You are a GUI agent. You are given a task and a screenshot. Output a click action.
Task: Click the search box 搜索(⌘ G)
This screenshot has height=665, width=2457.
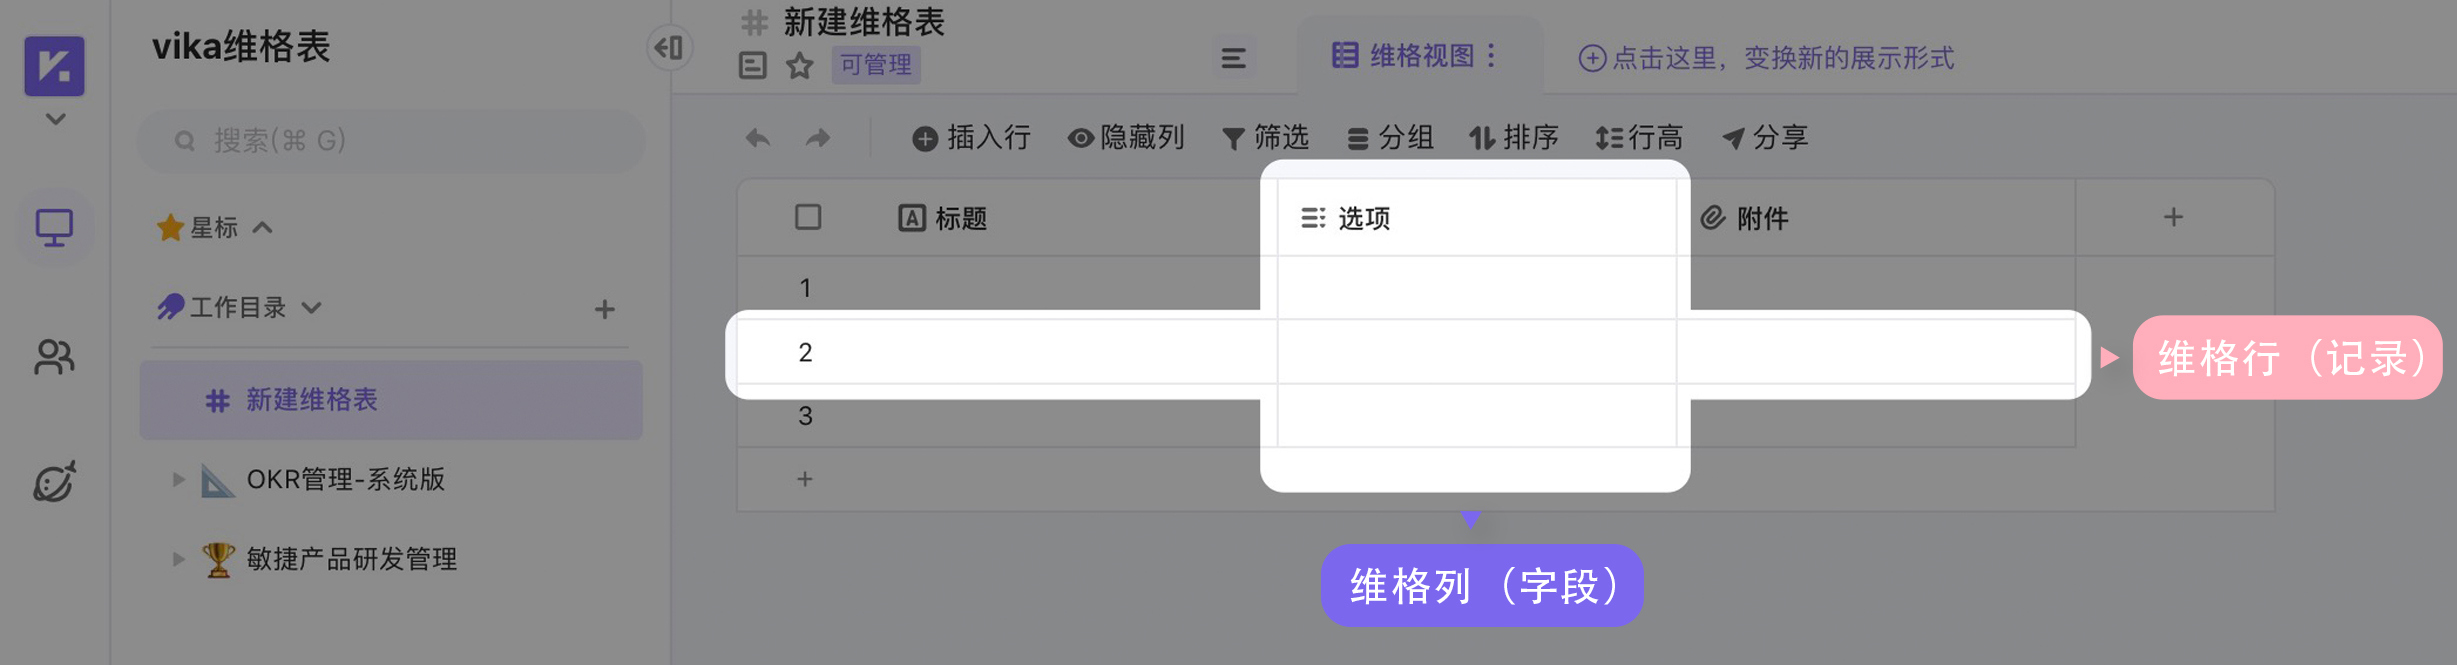point(391,141)
